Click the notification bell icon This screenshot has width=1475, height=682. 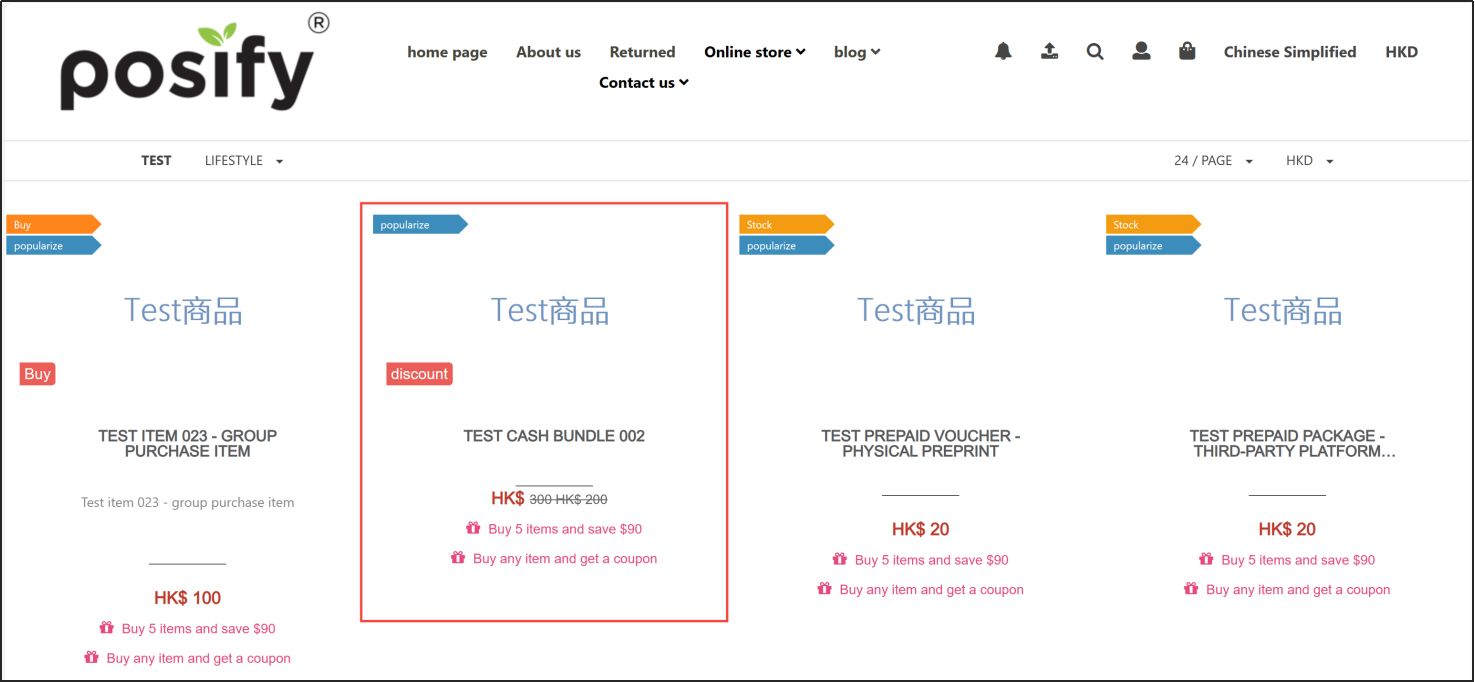[x=1003, y=51]
